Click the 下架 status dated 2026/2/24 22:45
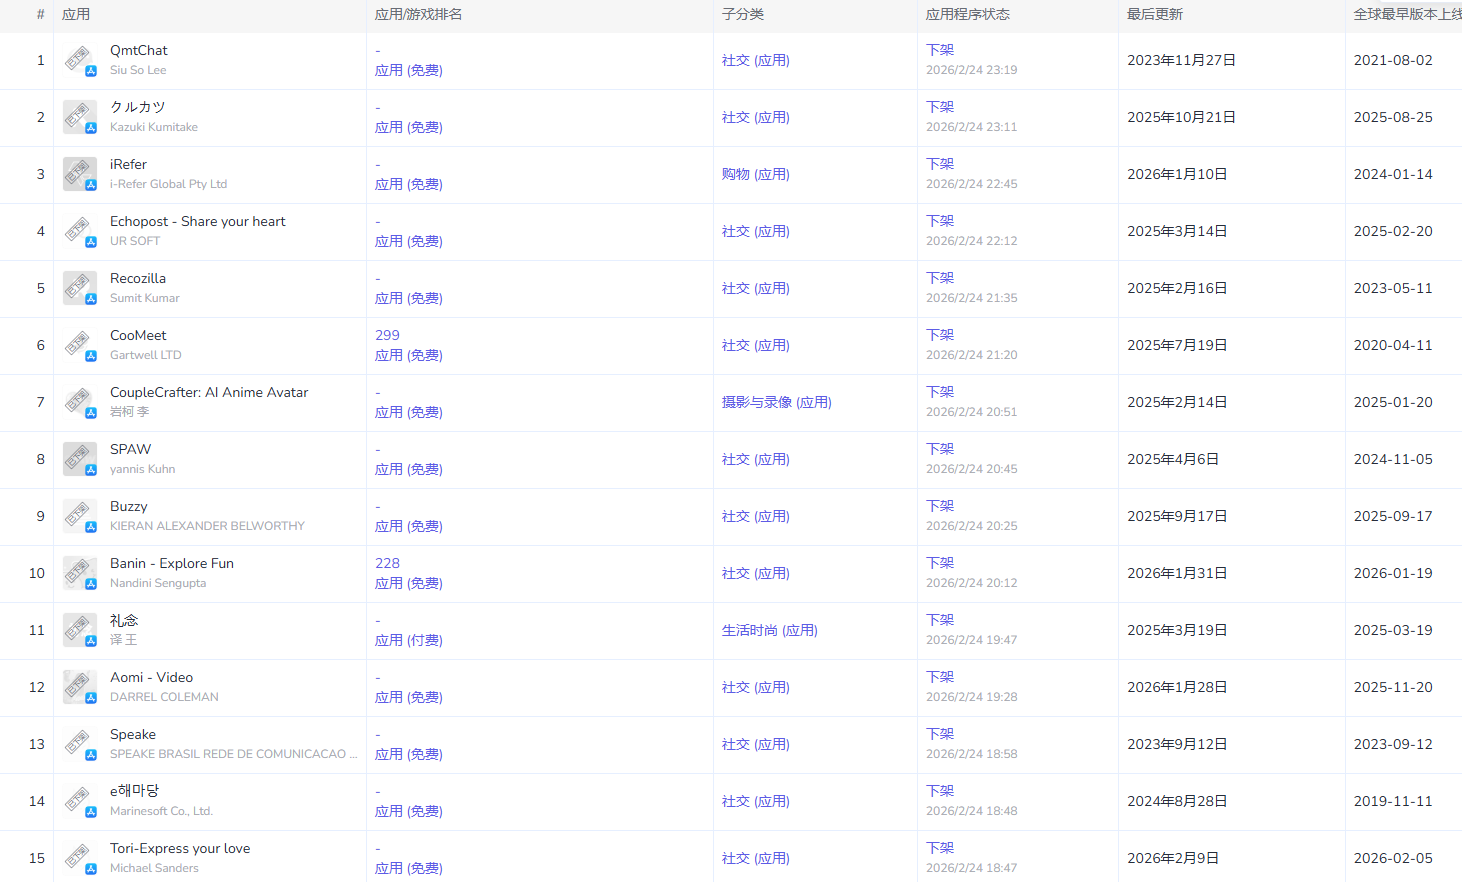This screenshot has width=1462, height=882. point(940,164)
